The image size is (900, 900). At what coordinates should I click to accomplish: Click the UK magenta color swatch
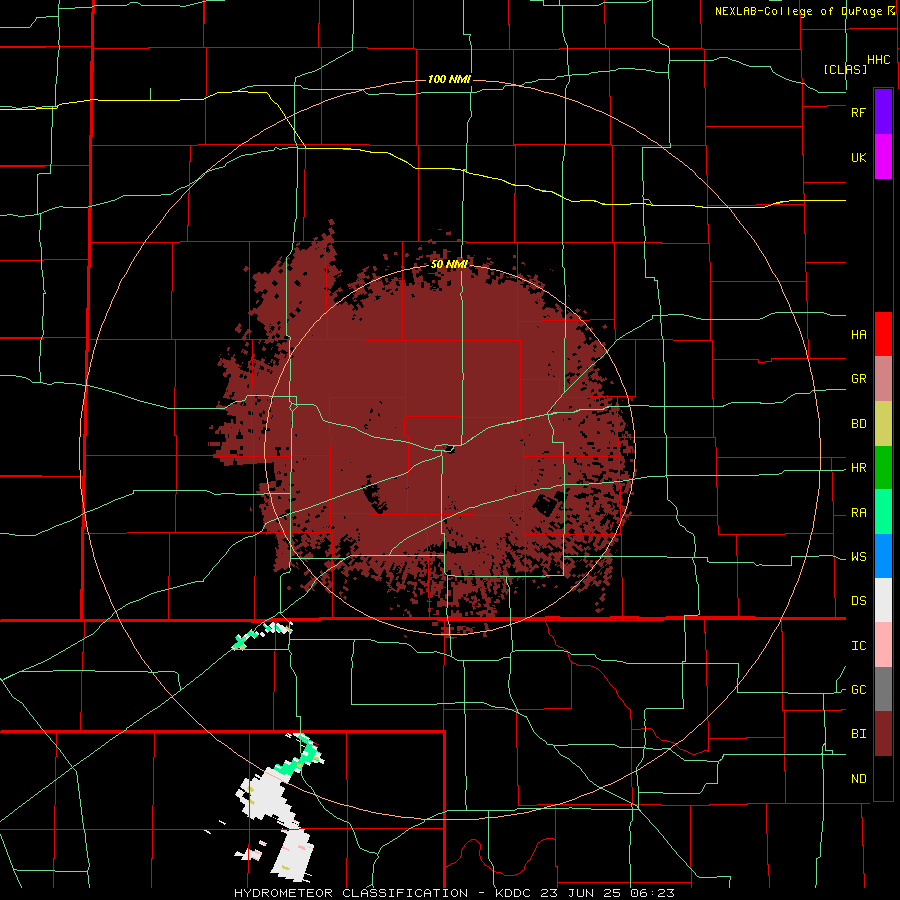tap(883, 157)
